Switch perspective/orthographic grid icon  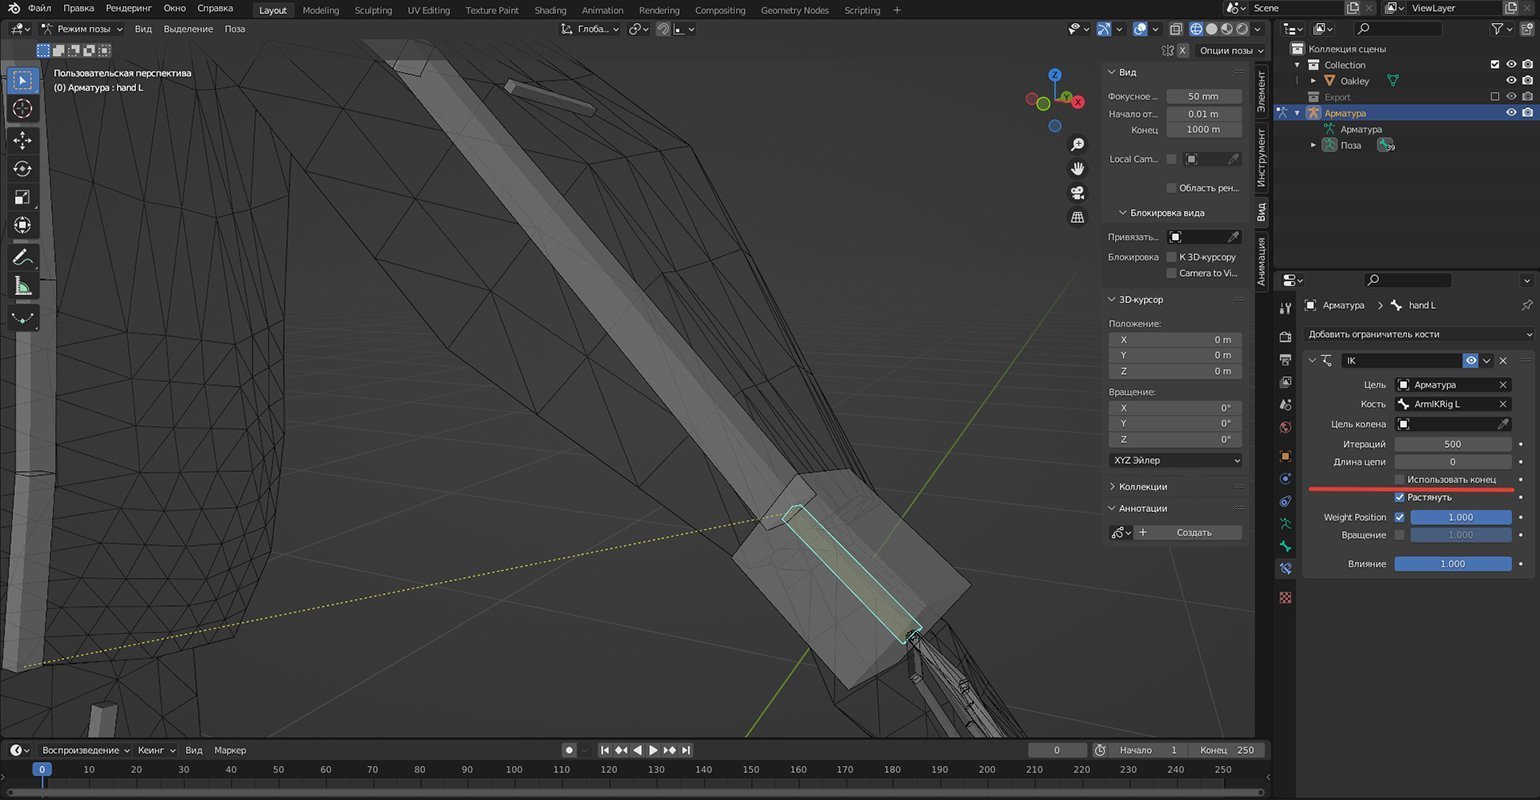1077,217
